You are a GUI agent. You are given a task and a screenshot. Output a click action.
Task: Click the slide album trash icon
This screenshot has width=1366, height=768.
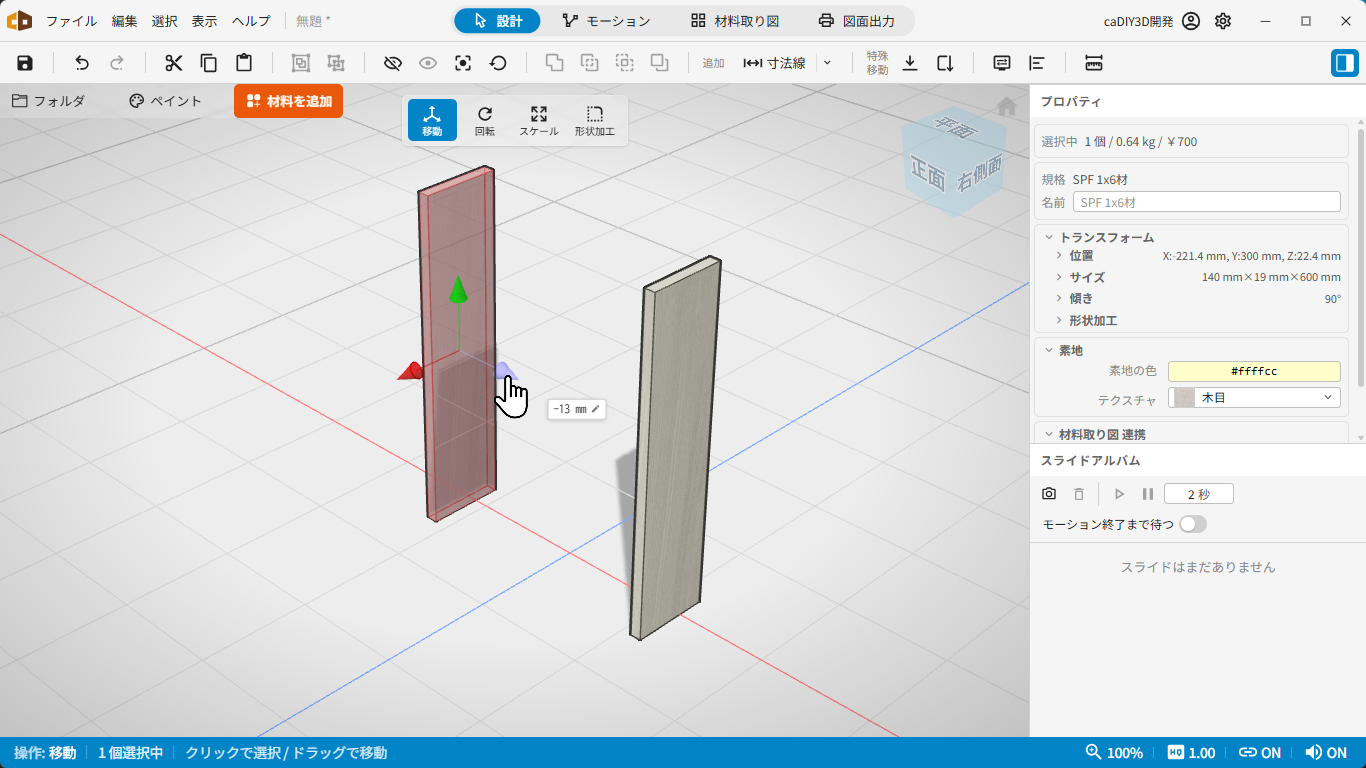[1079, 494]
